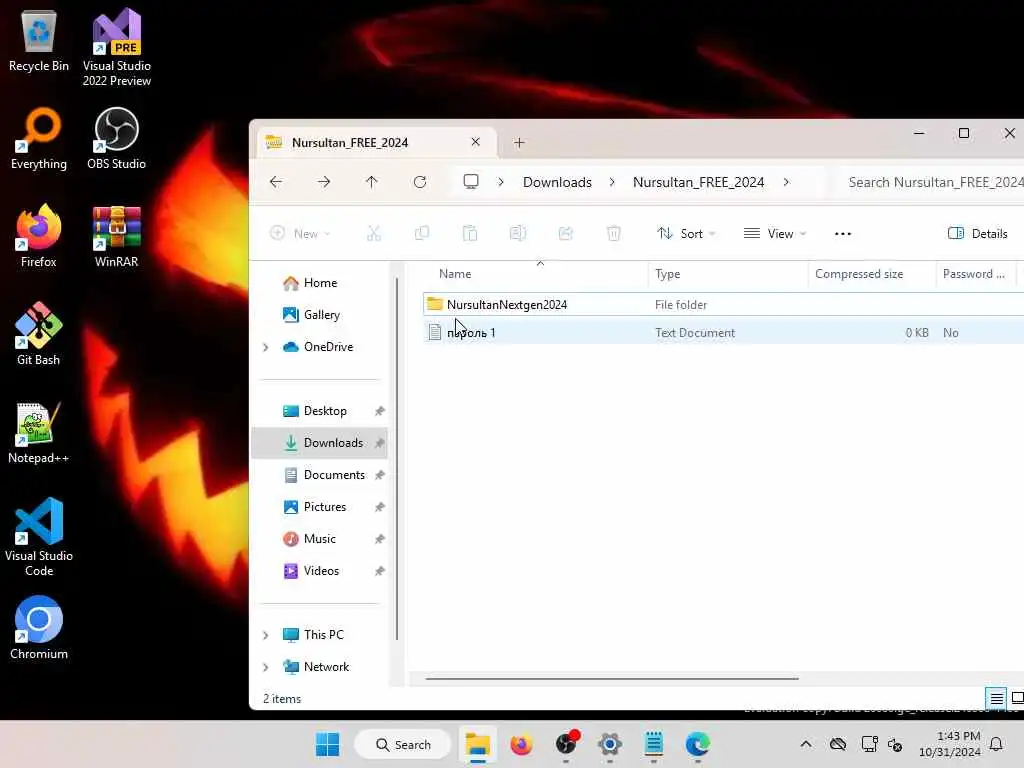Open Visual Studio Code desktop shortcut
1024x768 pixels.
[39, 537]
